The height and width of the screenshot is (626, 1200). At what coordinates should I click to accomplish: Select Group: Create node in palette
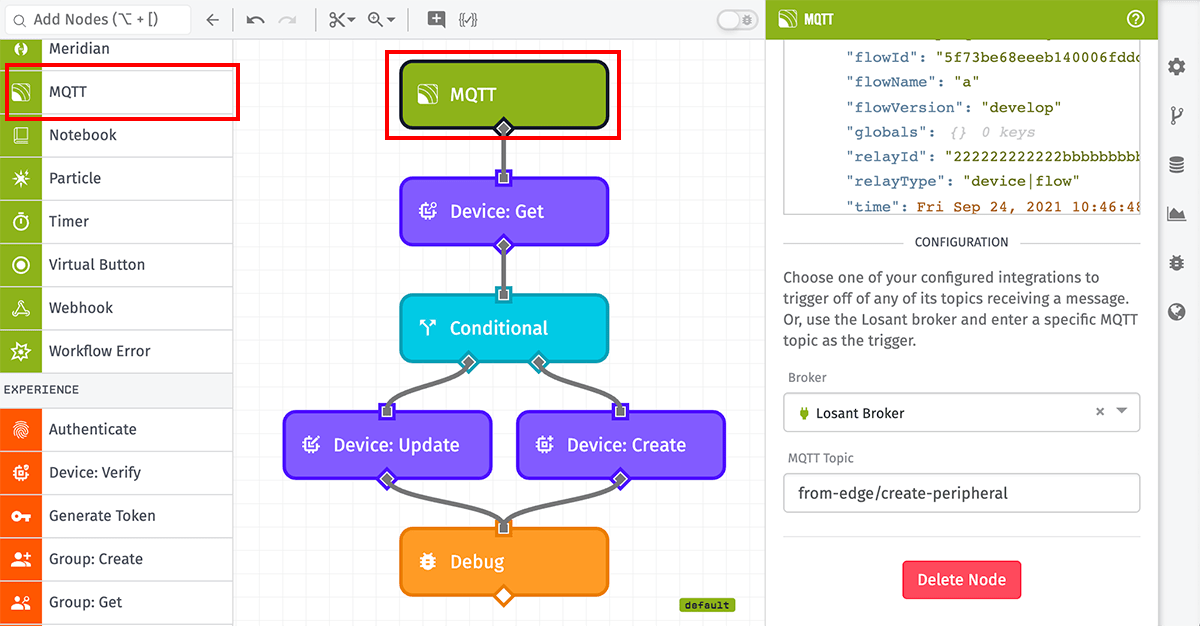116,559
